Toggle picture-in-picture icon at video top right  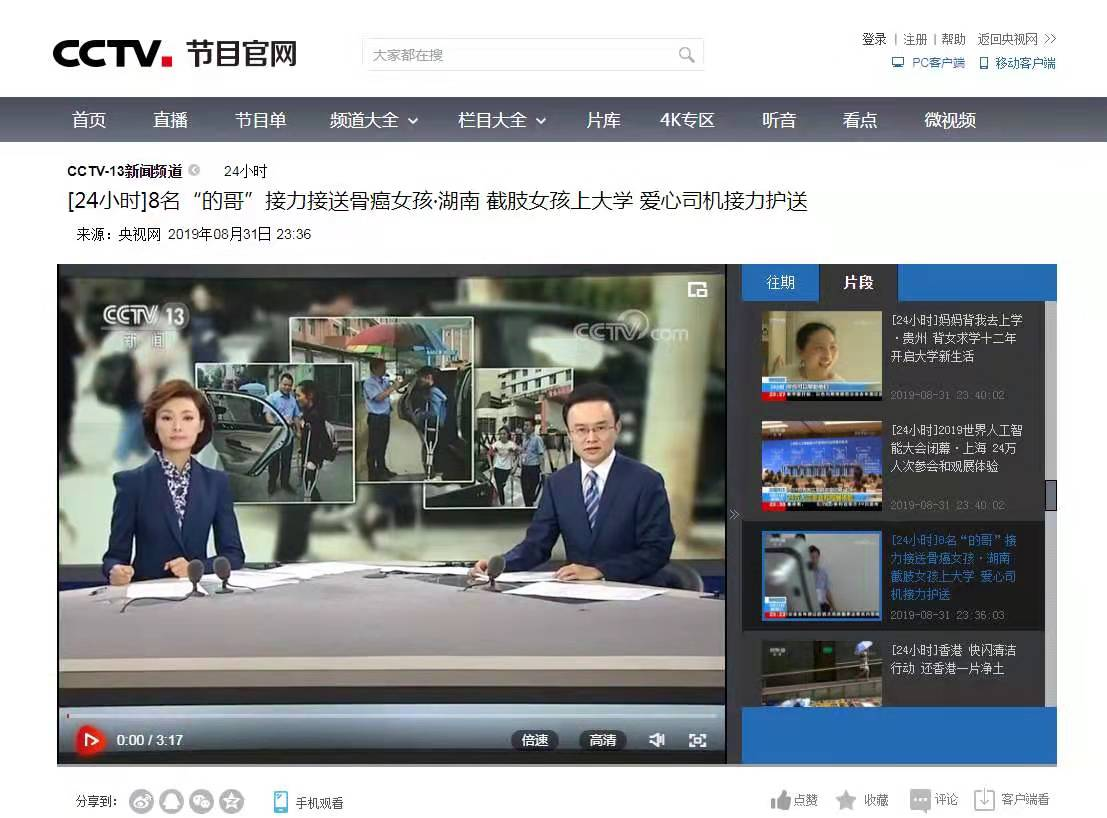pos(698,289)
